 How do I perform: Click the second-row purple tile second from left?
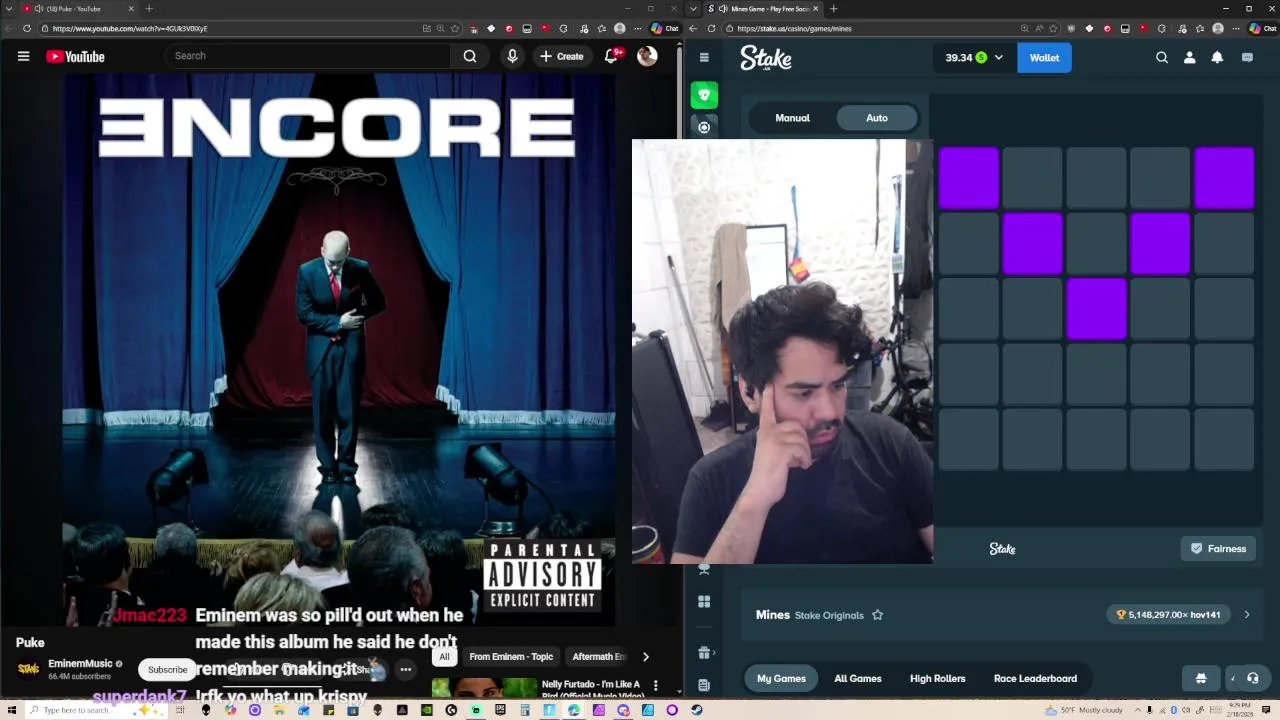(x=1032, y=243)
